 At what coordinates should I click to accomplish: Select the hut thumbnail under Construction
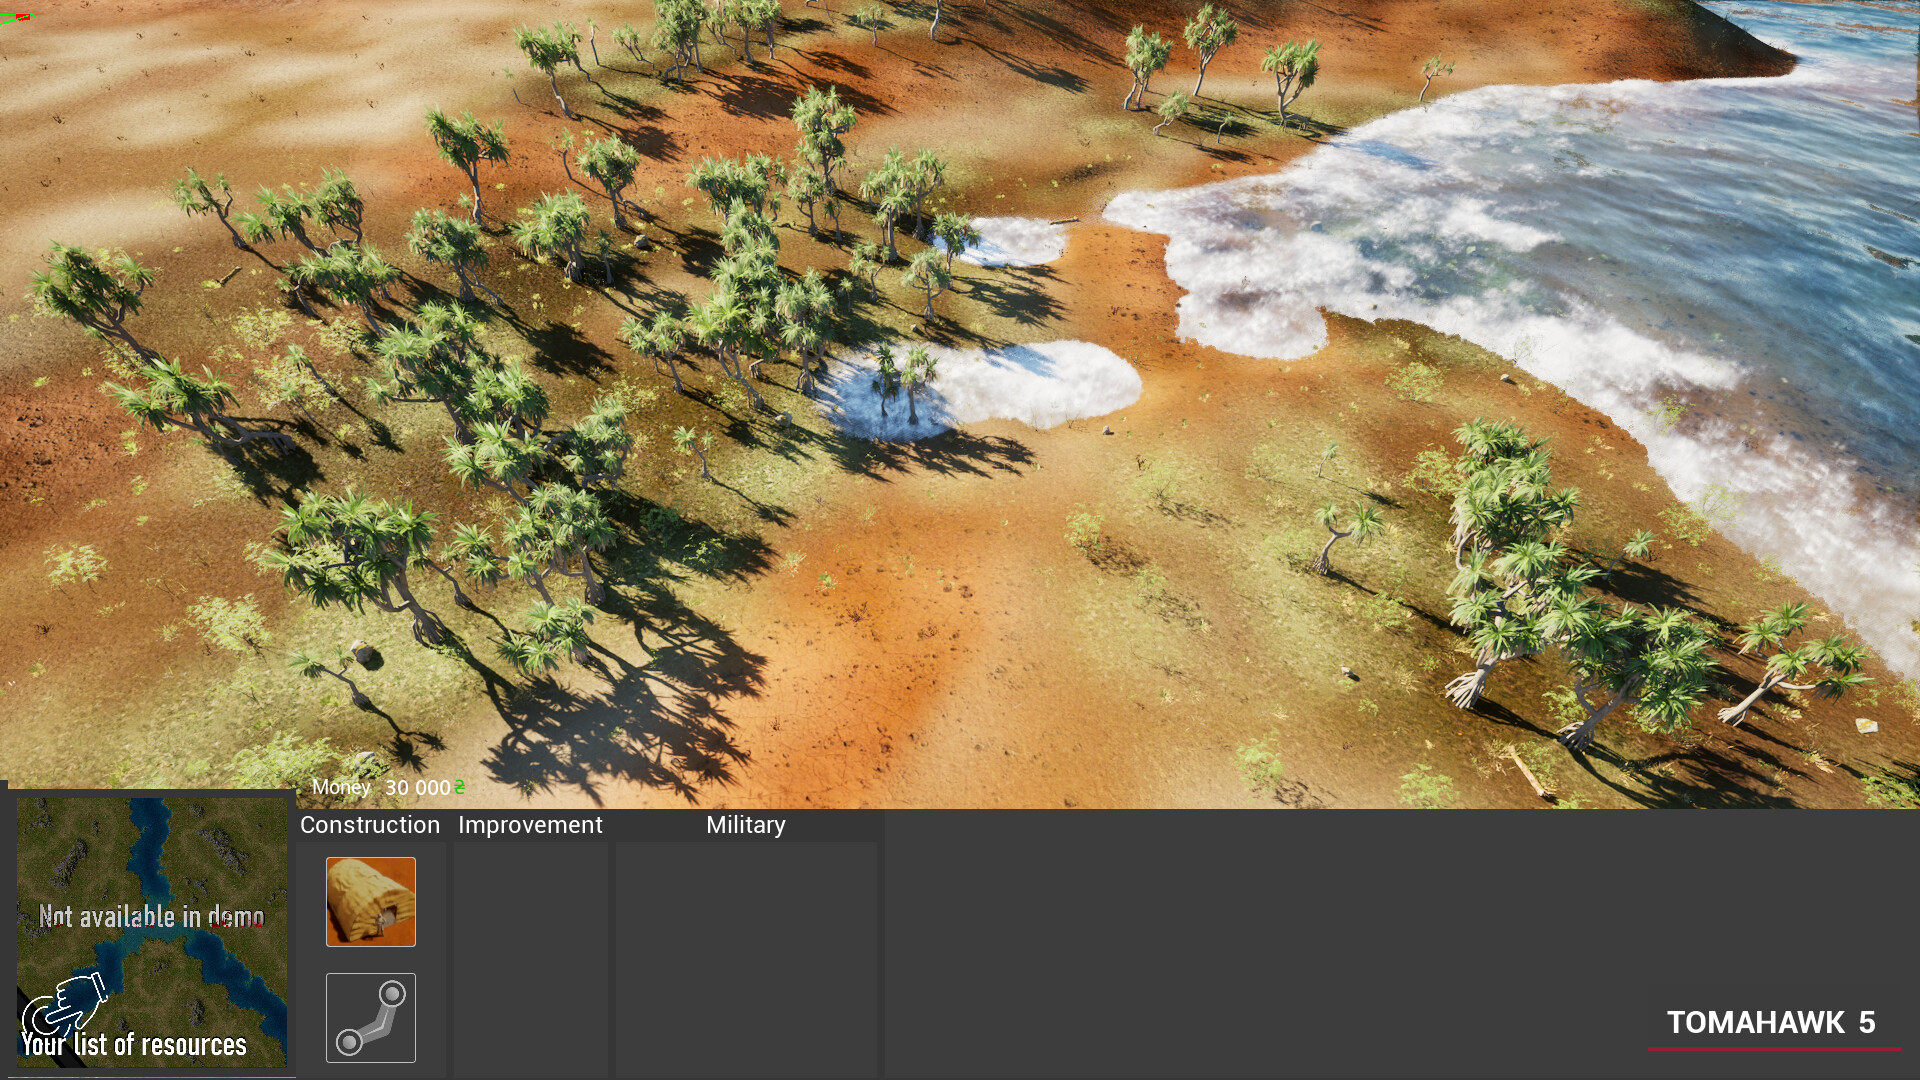click(370, 899)
